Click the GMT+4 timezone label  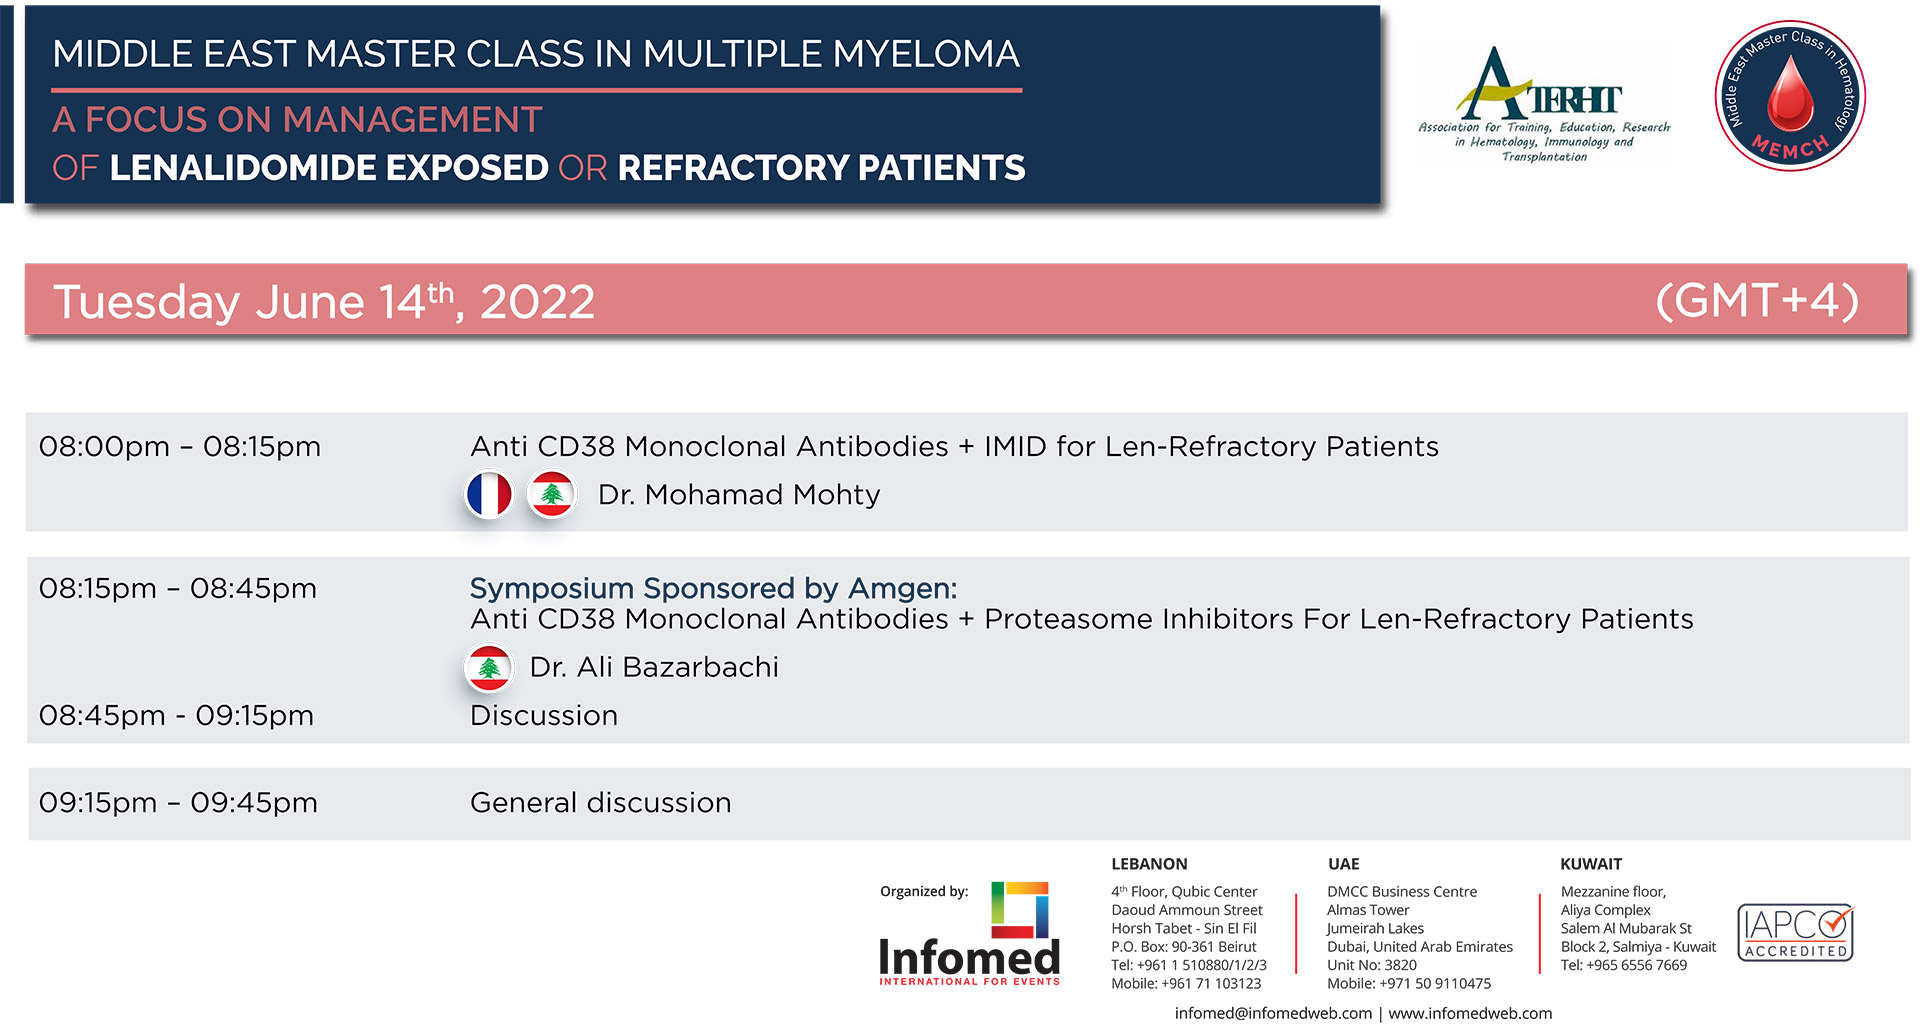pos(1757,300)
